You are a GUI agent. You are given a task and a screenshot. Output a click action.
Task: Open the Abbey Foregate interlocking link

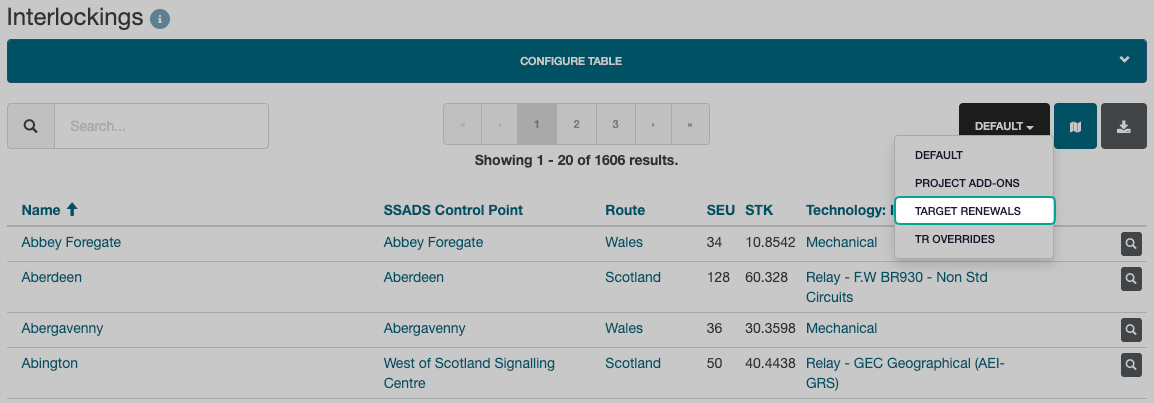coord(71,242)
